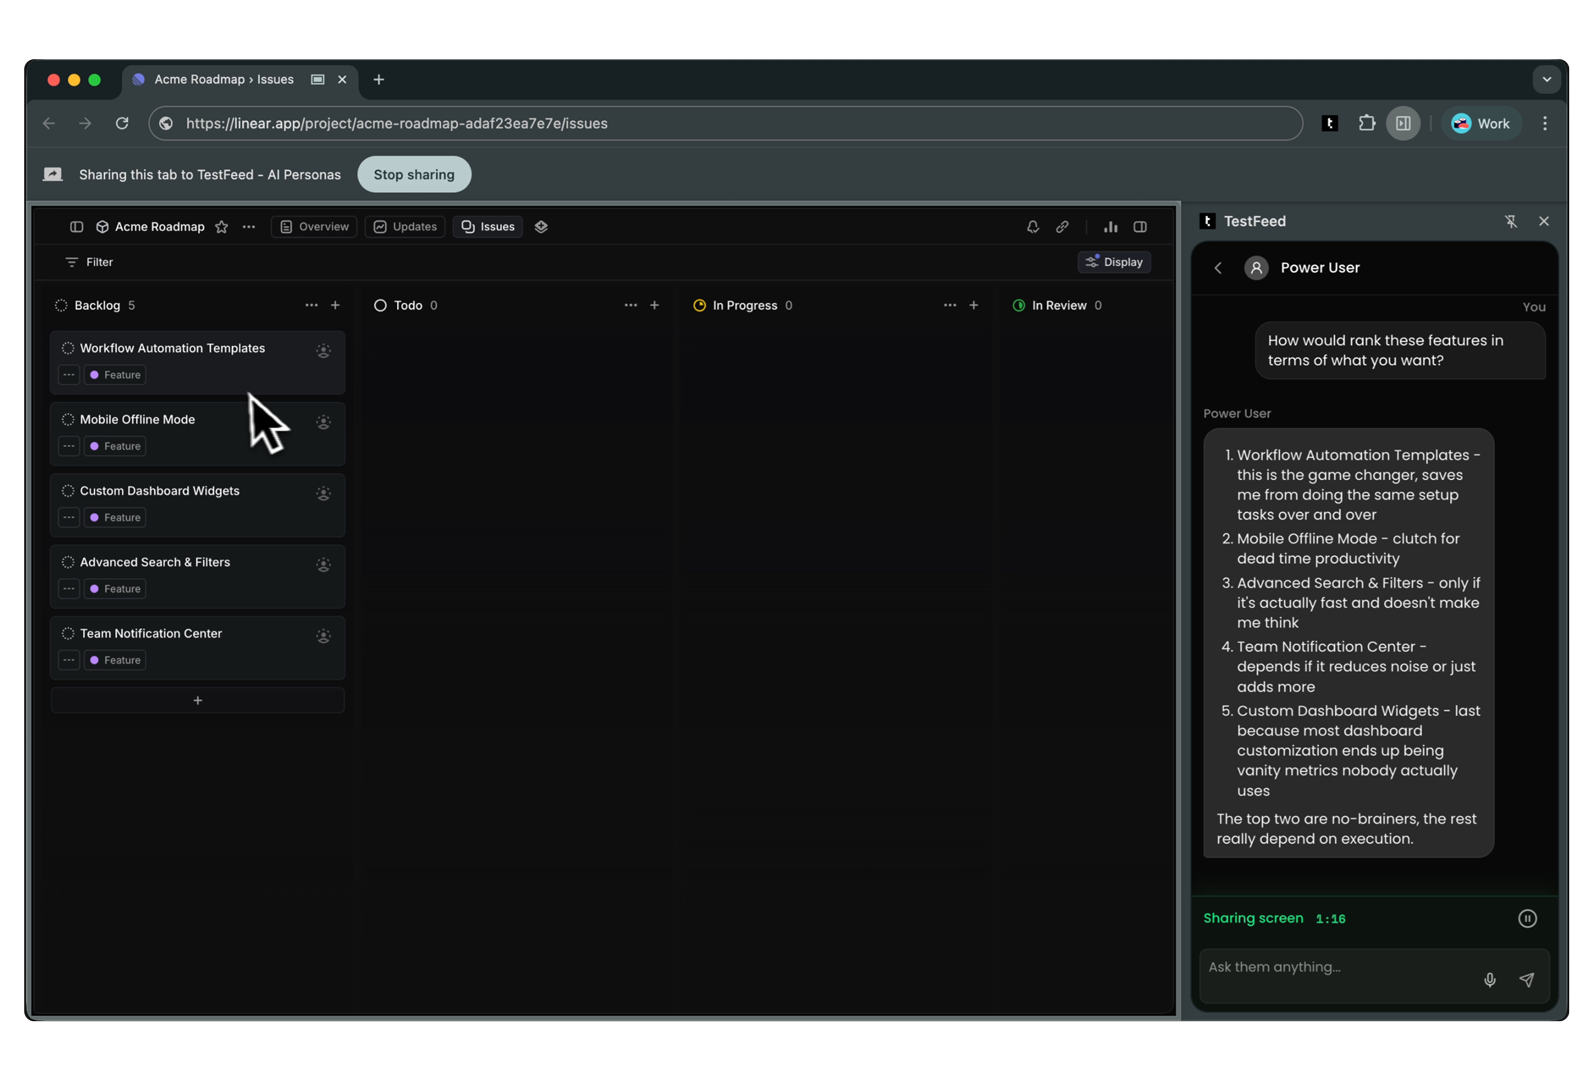The height and width of the screenshot is (1080, 1593).
Task: Unpin the TestFeed side panel
Action: click(1511, 221)
